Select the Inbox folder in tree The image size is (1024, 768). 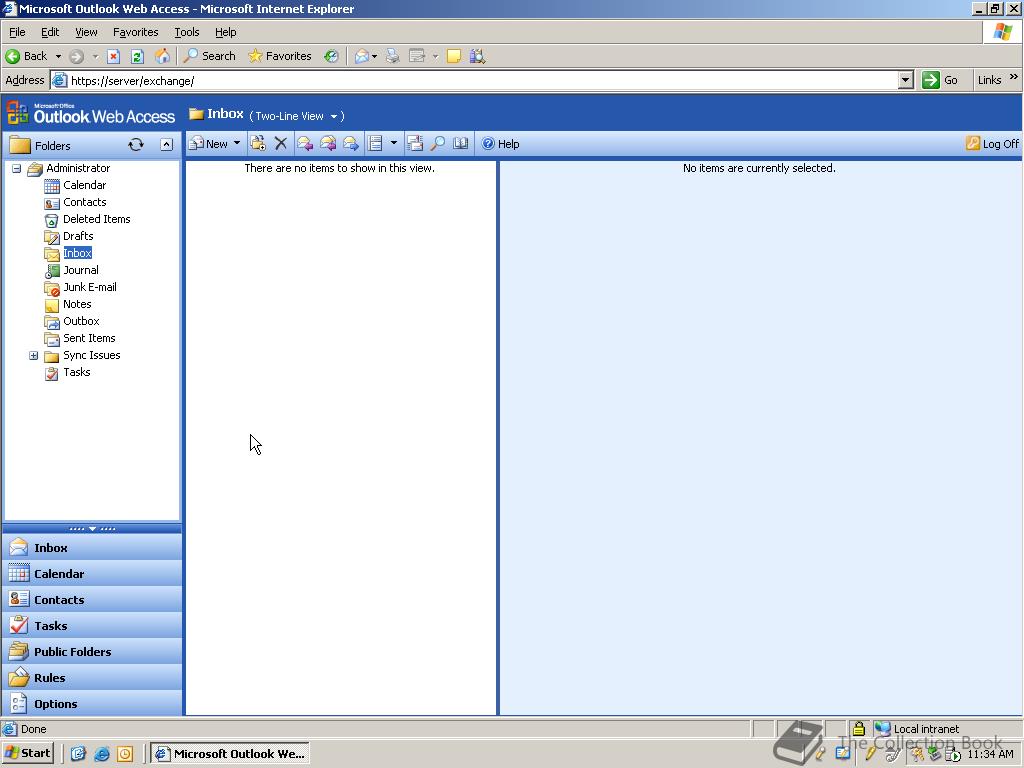pos(77,253)
